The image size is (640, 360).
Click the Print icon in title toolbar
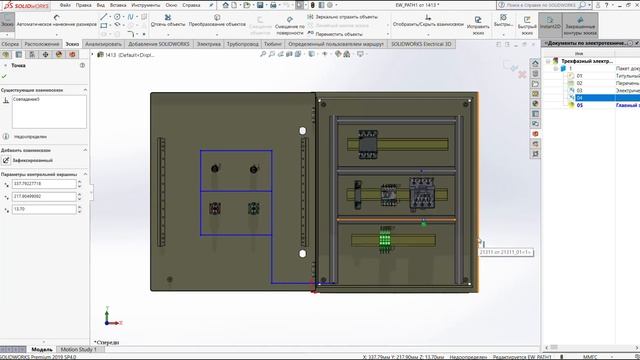(x=273, y=5)
